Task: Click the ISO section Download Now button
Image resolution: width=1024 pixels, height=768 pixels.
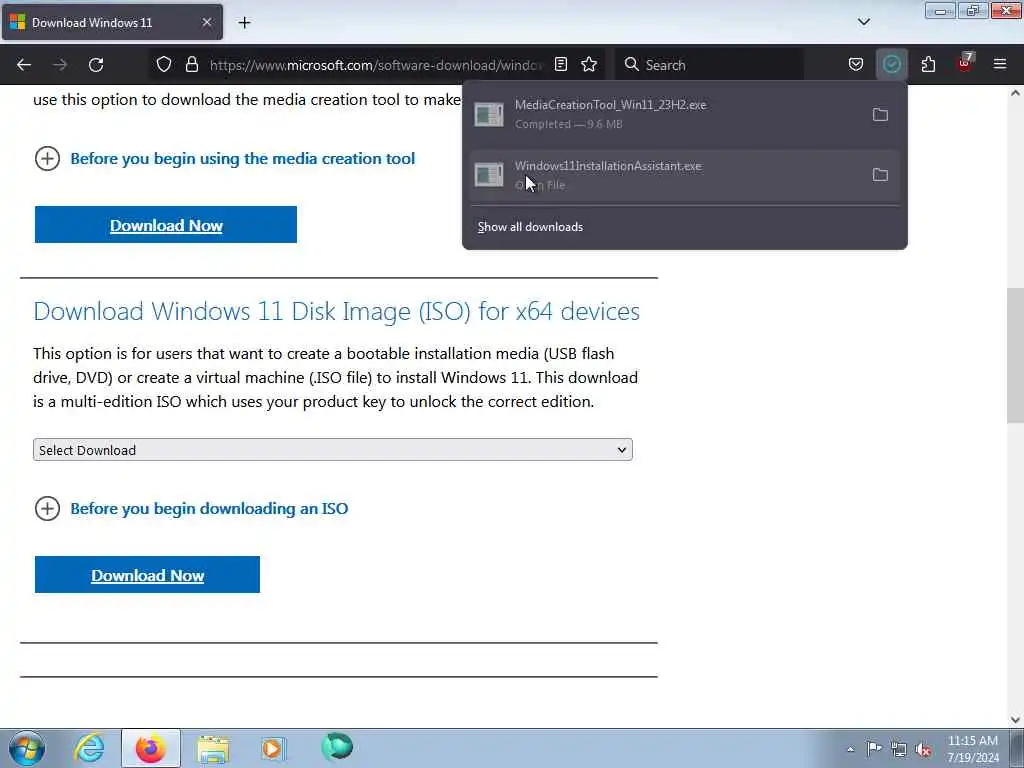Action: [x=148, y=575]
